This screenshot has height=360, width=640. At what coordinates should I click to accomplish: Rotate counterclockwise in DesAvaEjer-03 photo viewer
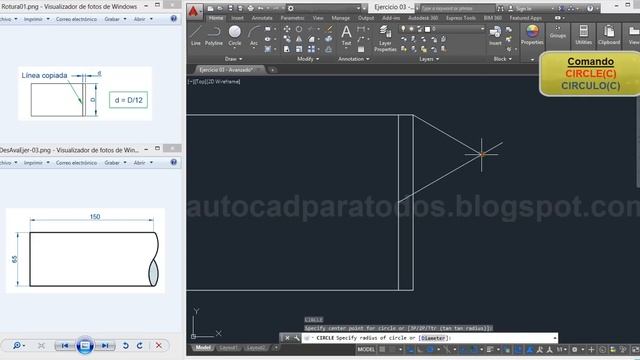point(126,346)
